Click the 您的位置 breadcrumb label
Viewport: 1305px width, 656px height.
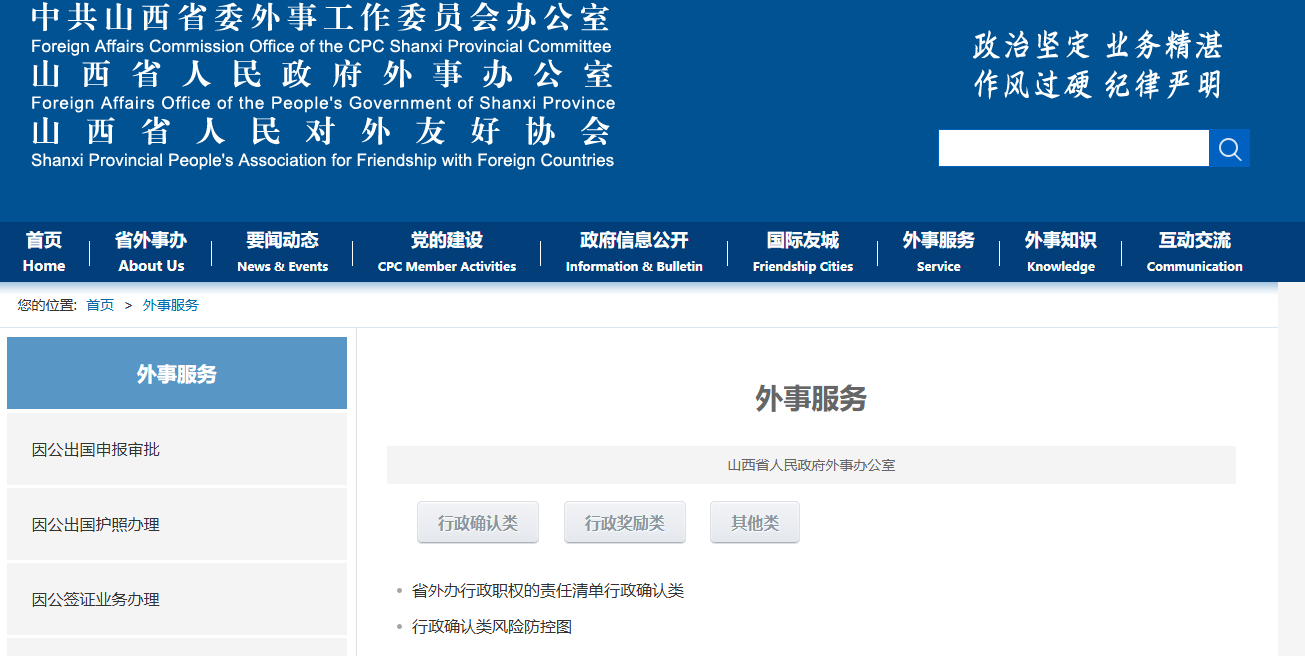tap(47, 305)
